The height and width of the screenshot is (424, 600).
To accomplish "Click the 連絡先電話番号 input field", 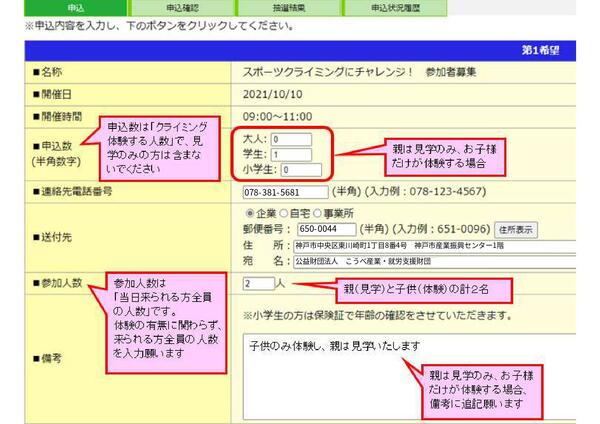I will (285, 192).
